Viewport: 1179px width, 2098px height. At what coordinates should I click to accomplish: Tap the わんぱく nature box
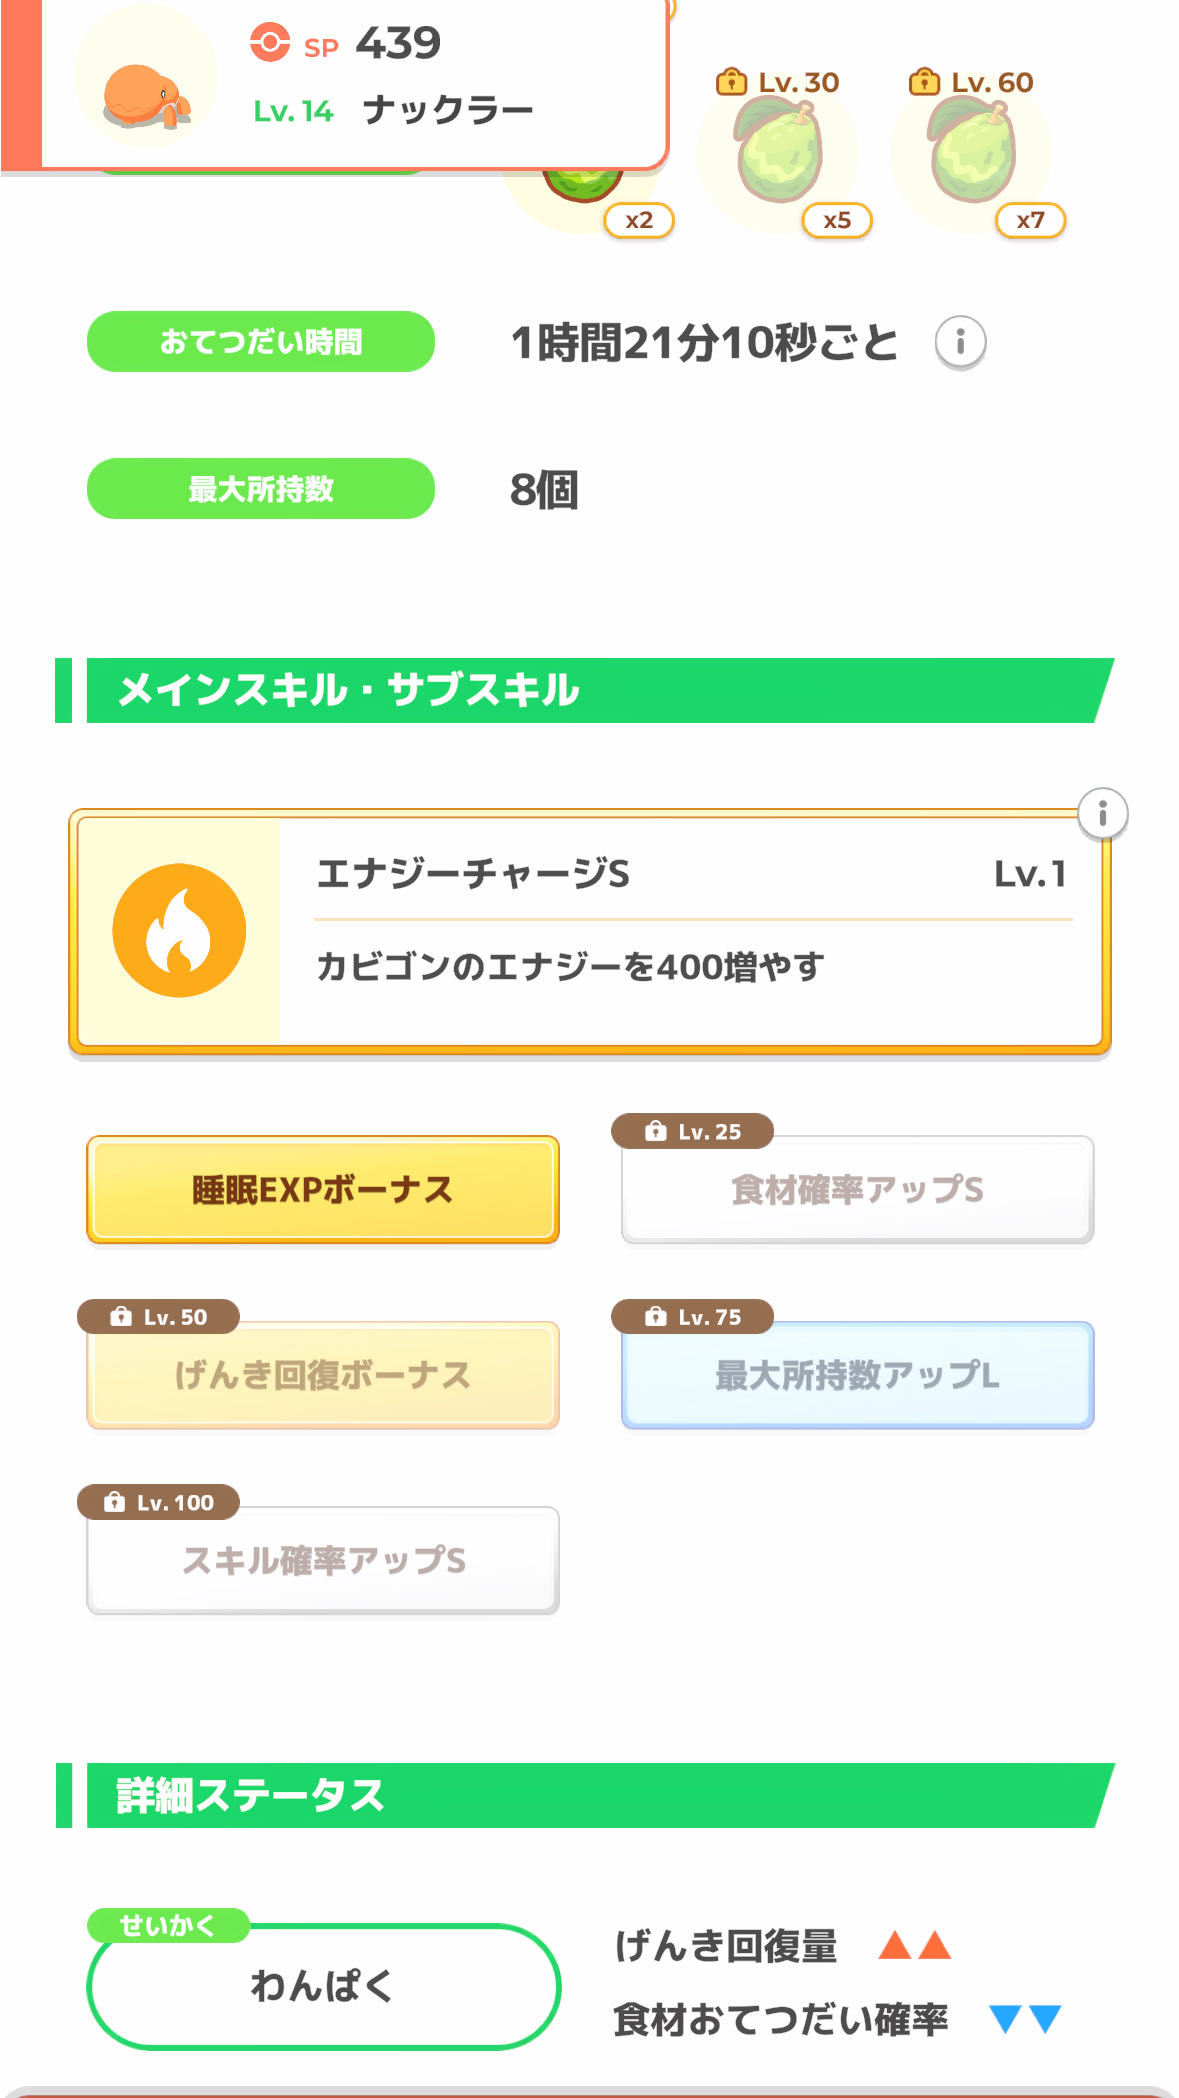coord(322,1986)
